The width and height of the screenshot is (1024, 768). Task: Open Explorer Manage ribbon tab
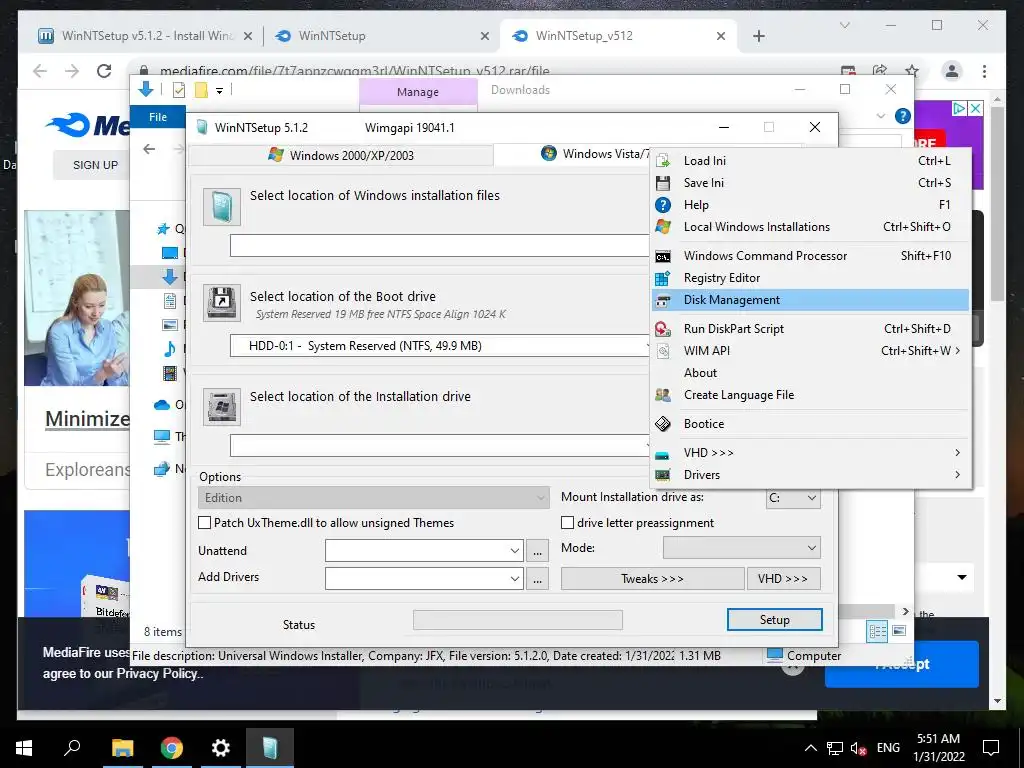pos(418,92)
